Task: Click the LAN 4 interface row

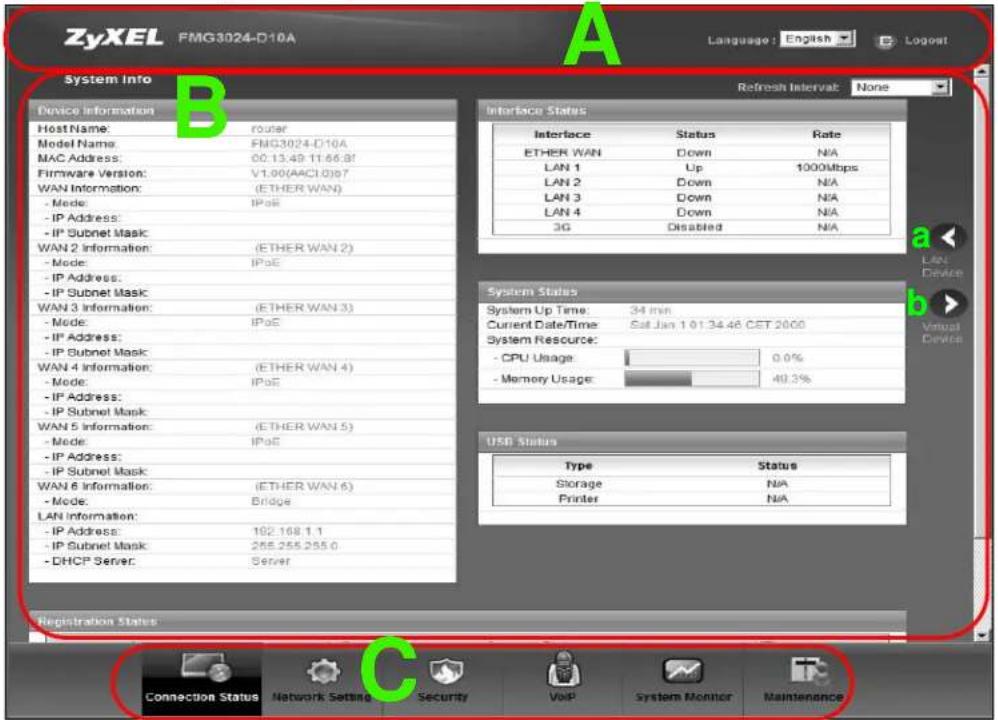Action: coord(691,212)
